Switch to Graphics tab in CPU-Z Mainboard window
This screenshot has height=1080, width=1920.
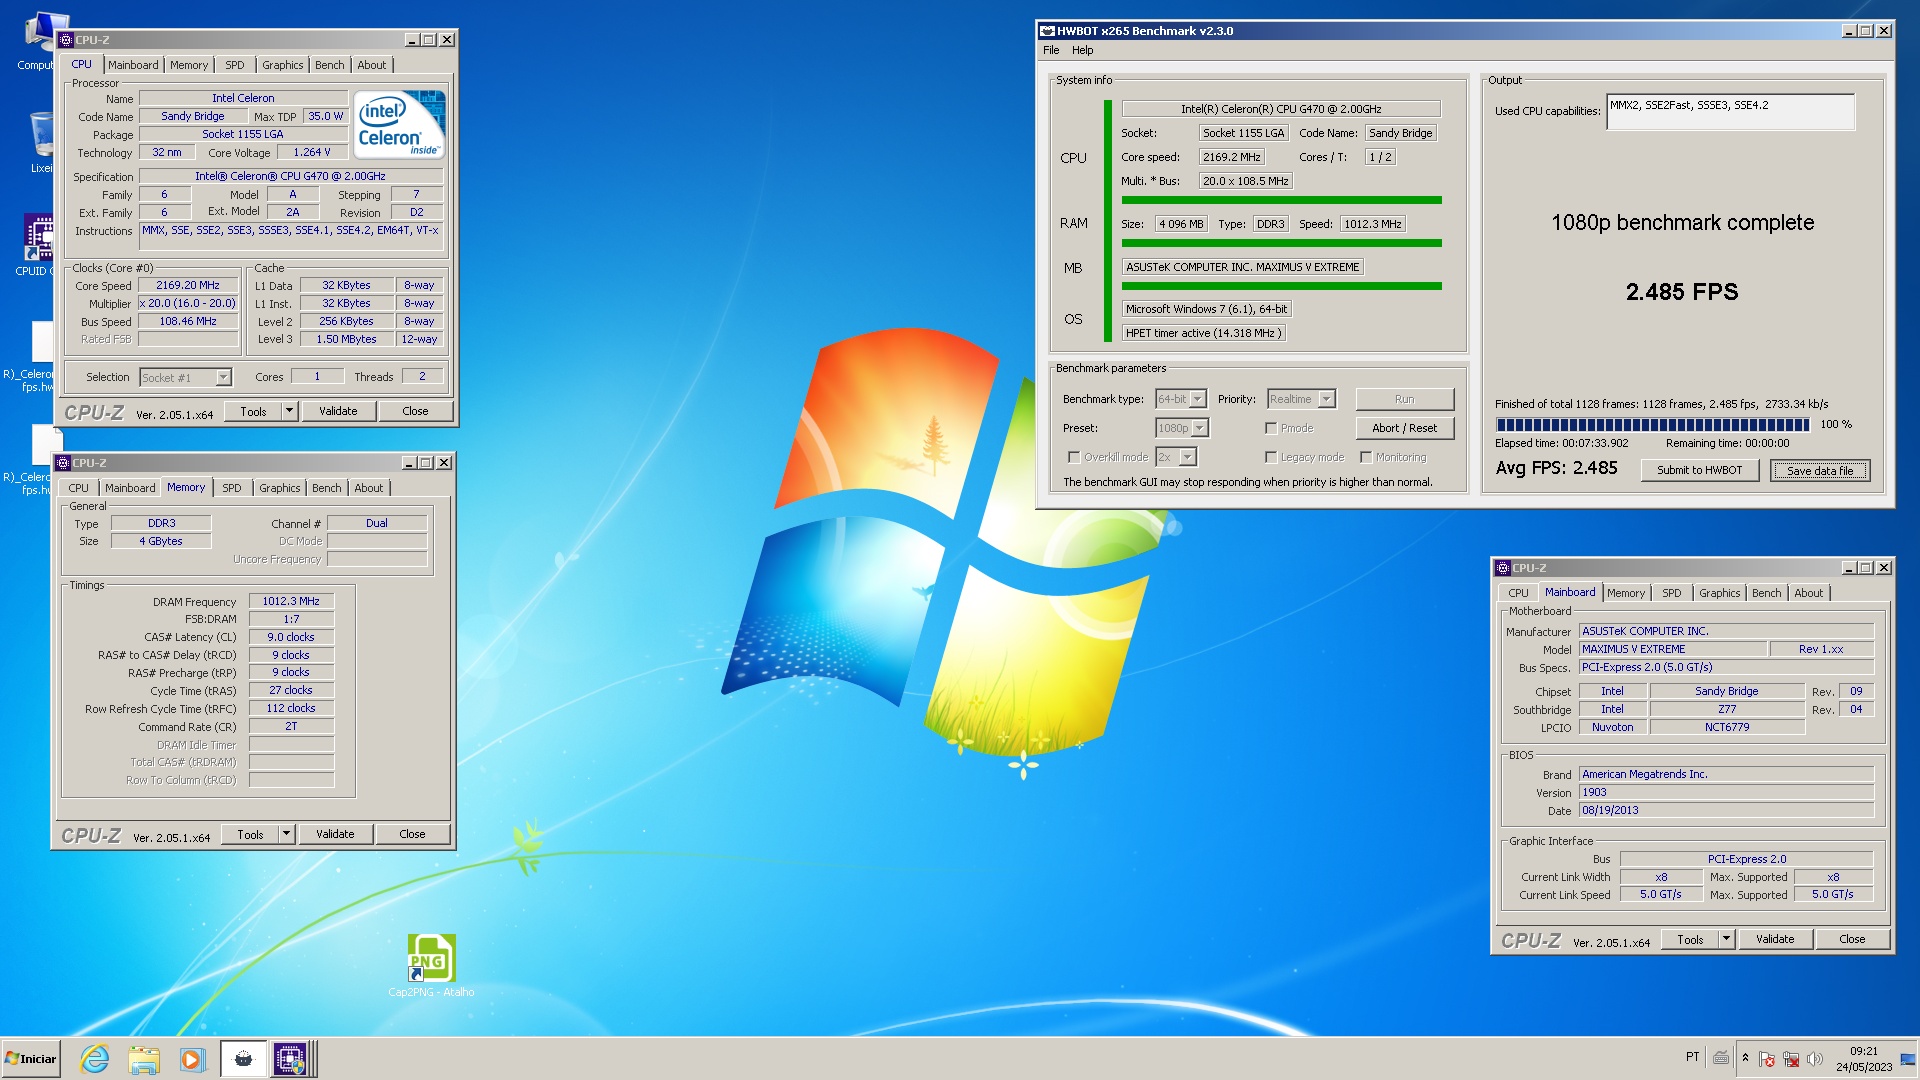point(1719,593)
